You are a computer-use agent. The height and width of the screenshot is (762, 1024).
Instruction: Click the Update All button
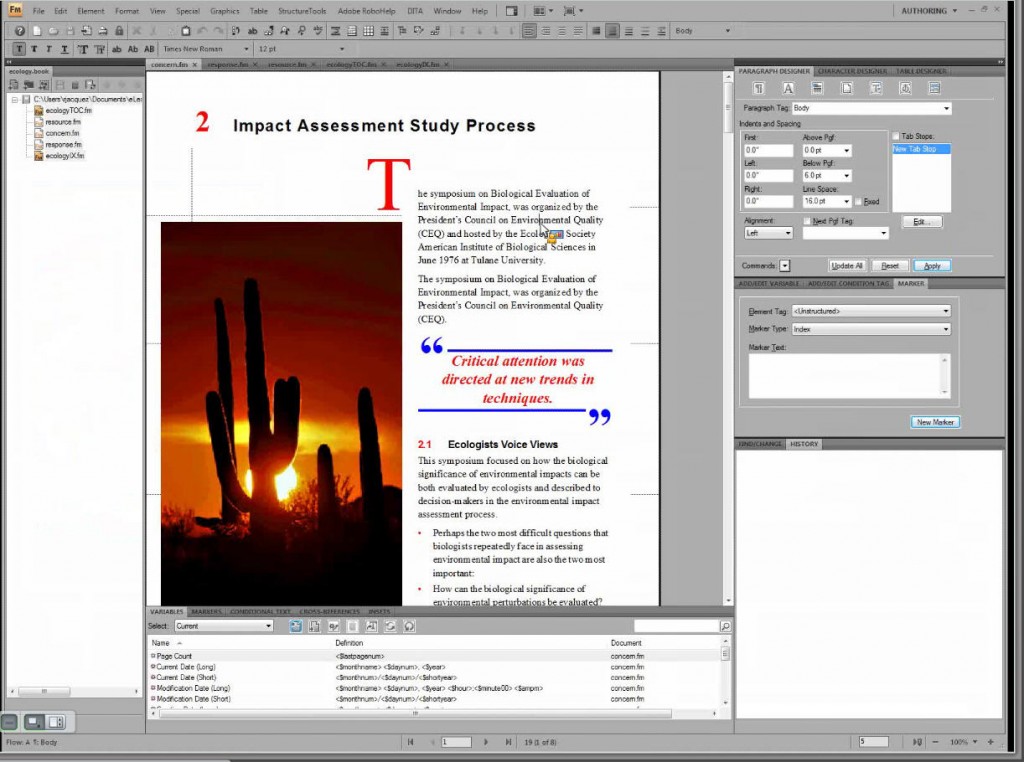pyautogui.click(x=846, y=266)
